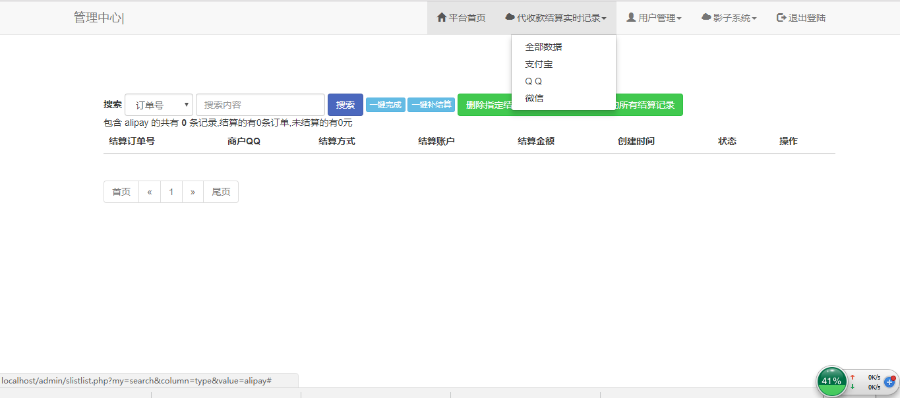Go to 首页 first pagination page
The height and width of the screenshot is (398, 900).
pyautogui.click(x=121, y=192)
